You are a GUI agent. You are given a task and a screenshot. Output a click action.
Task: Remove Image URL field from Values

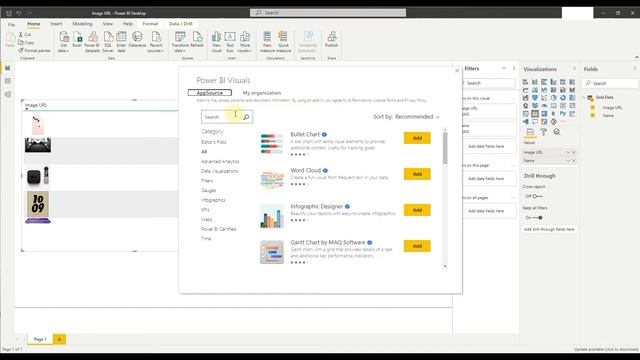coord(573,152)
